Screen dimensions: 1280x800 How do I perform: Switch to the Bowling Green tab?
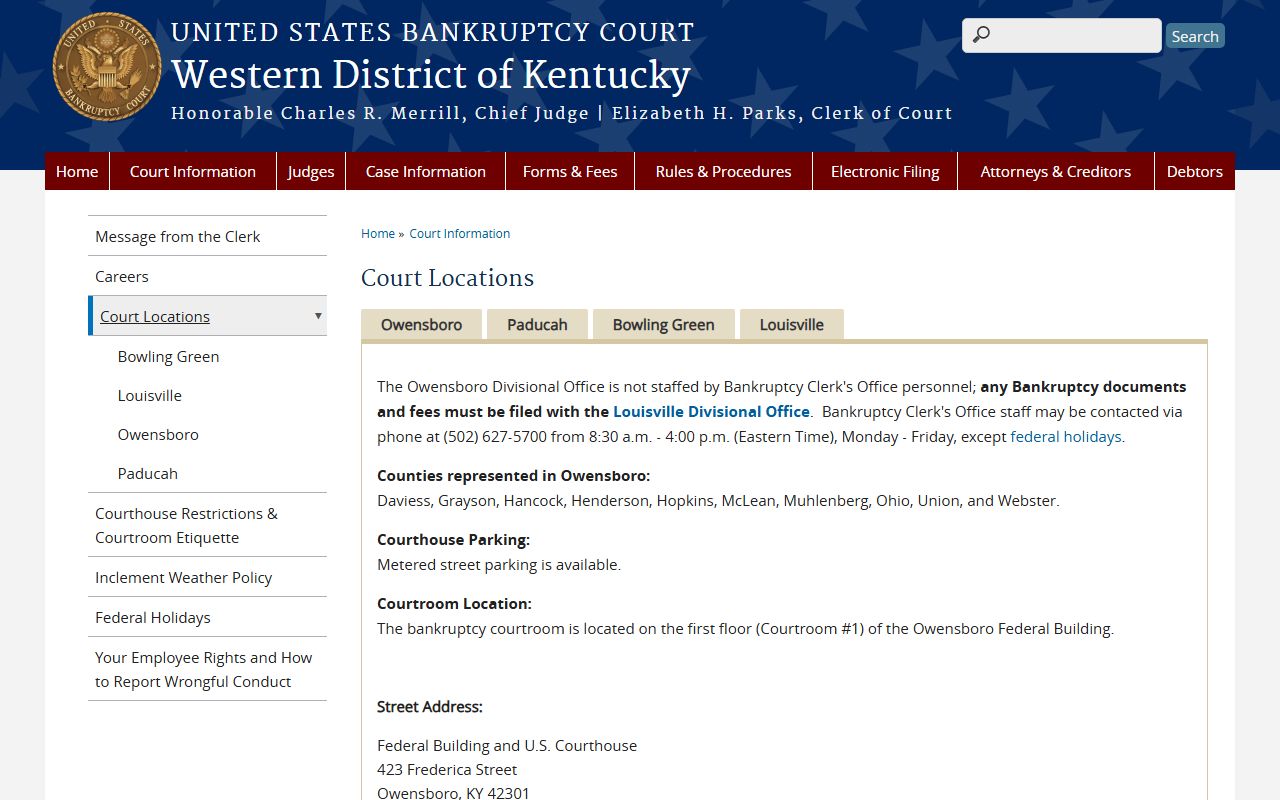coord(663,325)
